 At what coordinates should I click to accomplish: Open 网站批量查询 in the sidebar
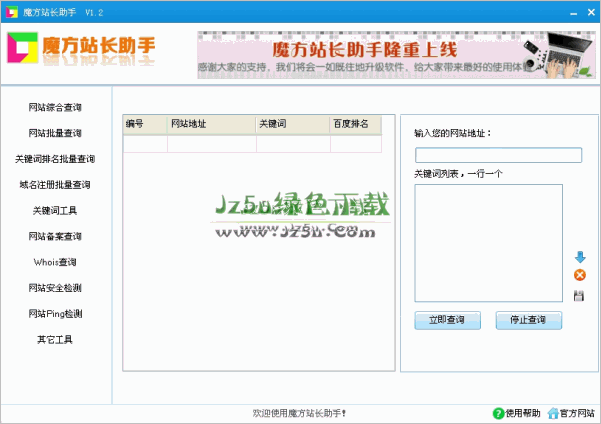(x=55, y=133)
